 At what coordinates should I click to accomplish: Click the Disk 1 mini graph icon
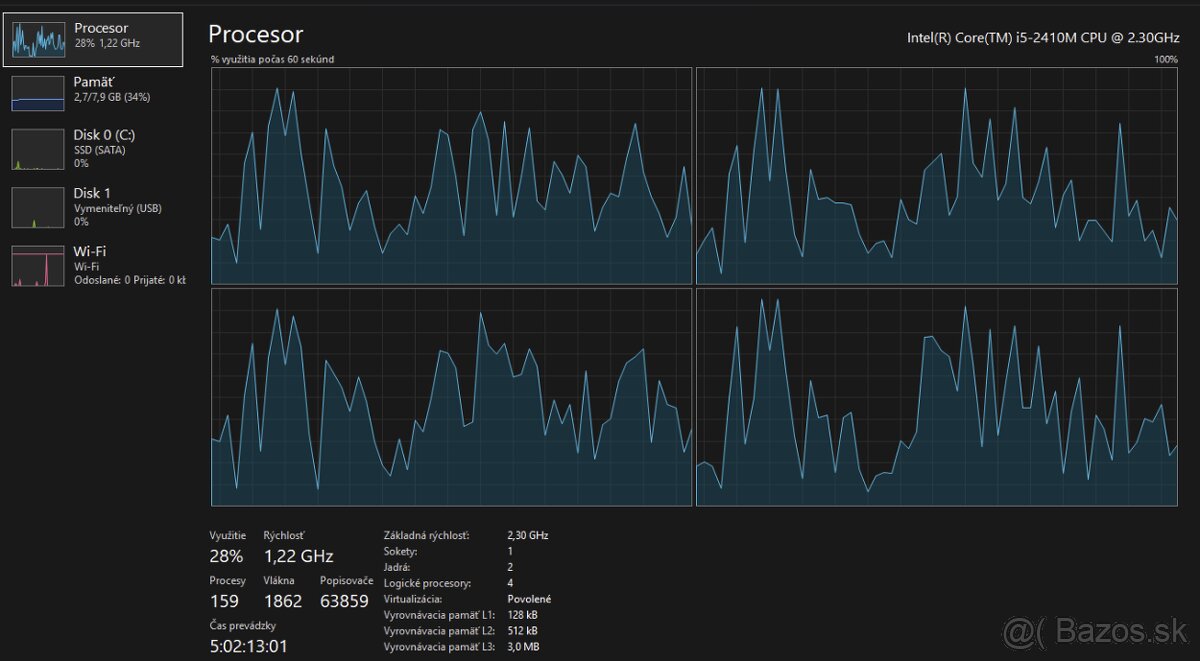click(x=38, y=207)
